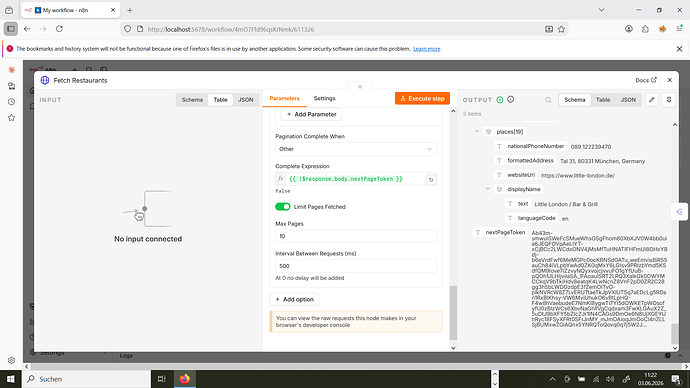Open Docs external link icon

click(x=654, y=80)
